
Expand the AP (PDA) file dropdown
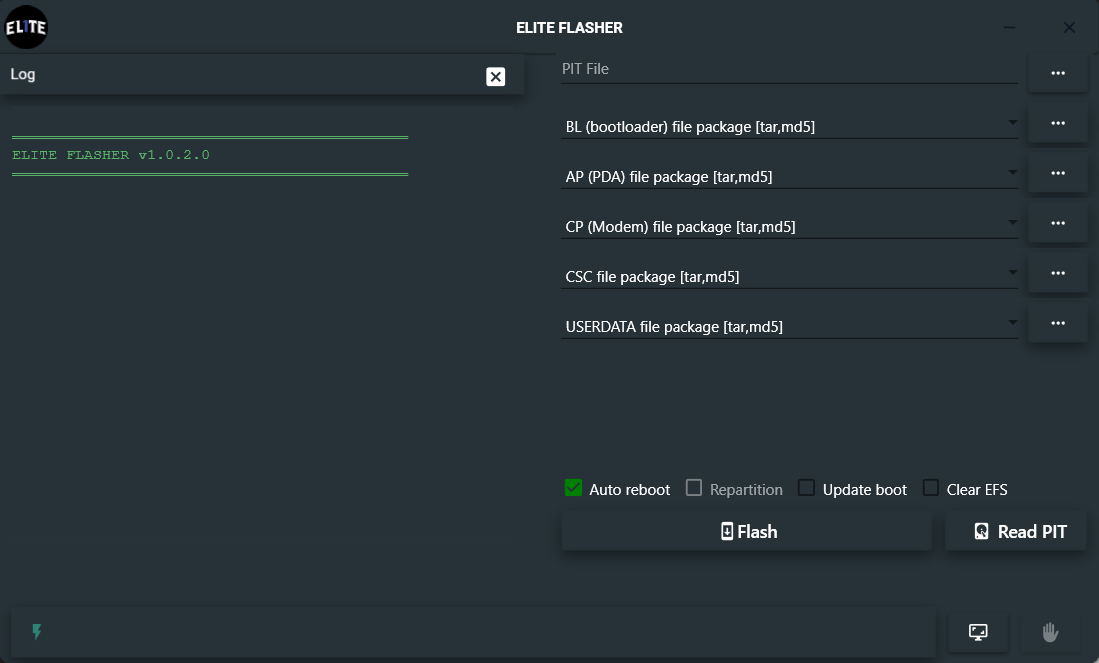tap(1012, 173)
